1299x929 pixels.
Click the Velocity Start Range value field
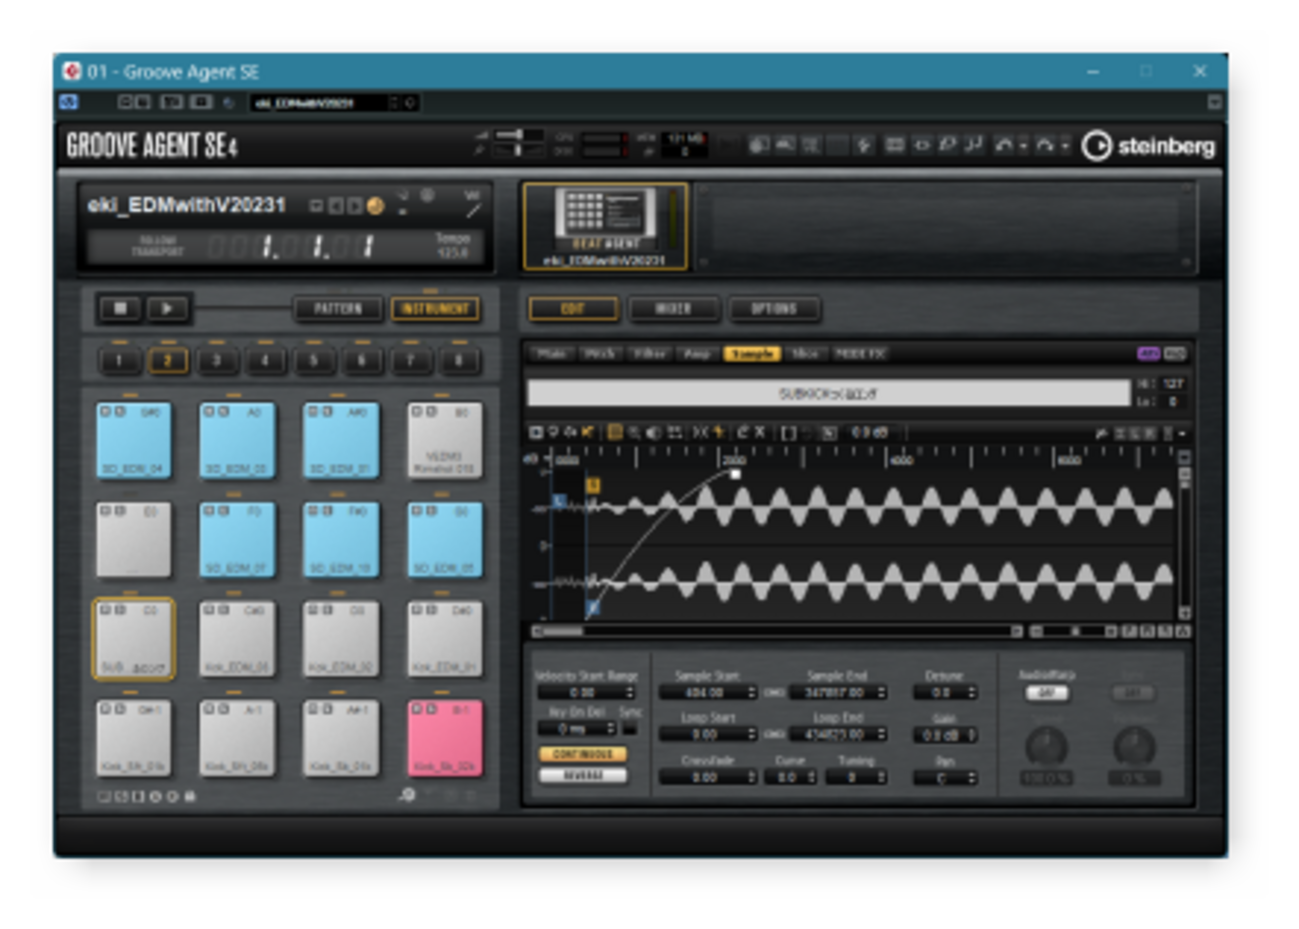click(x=586, y=692)
